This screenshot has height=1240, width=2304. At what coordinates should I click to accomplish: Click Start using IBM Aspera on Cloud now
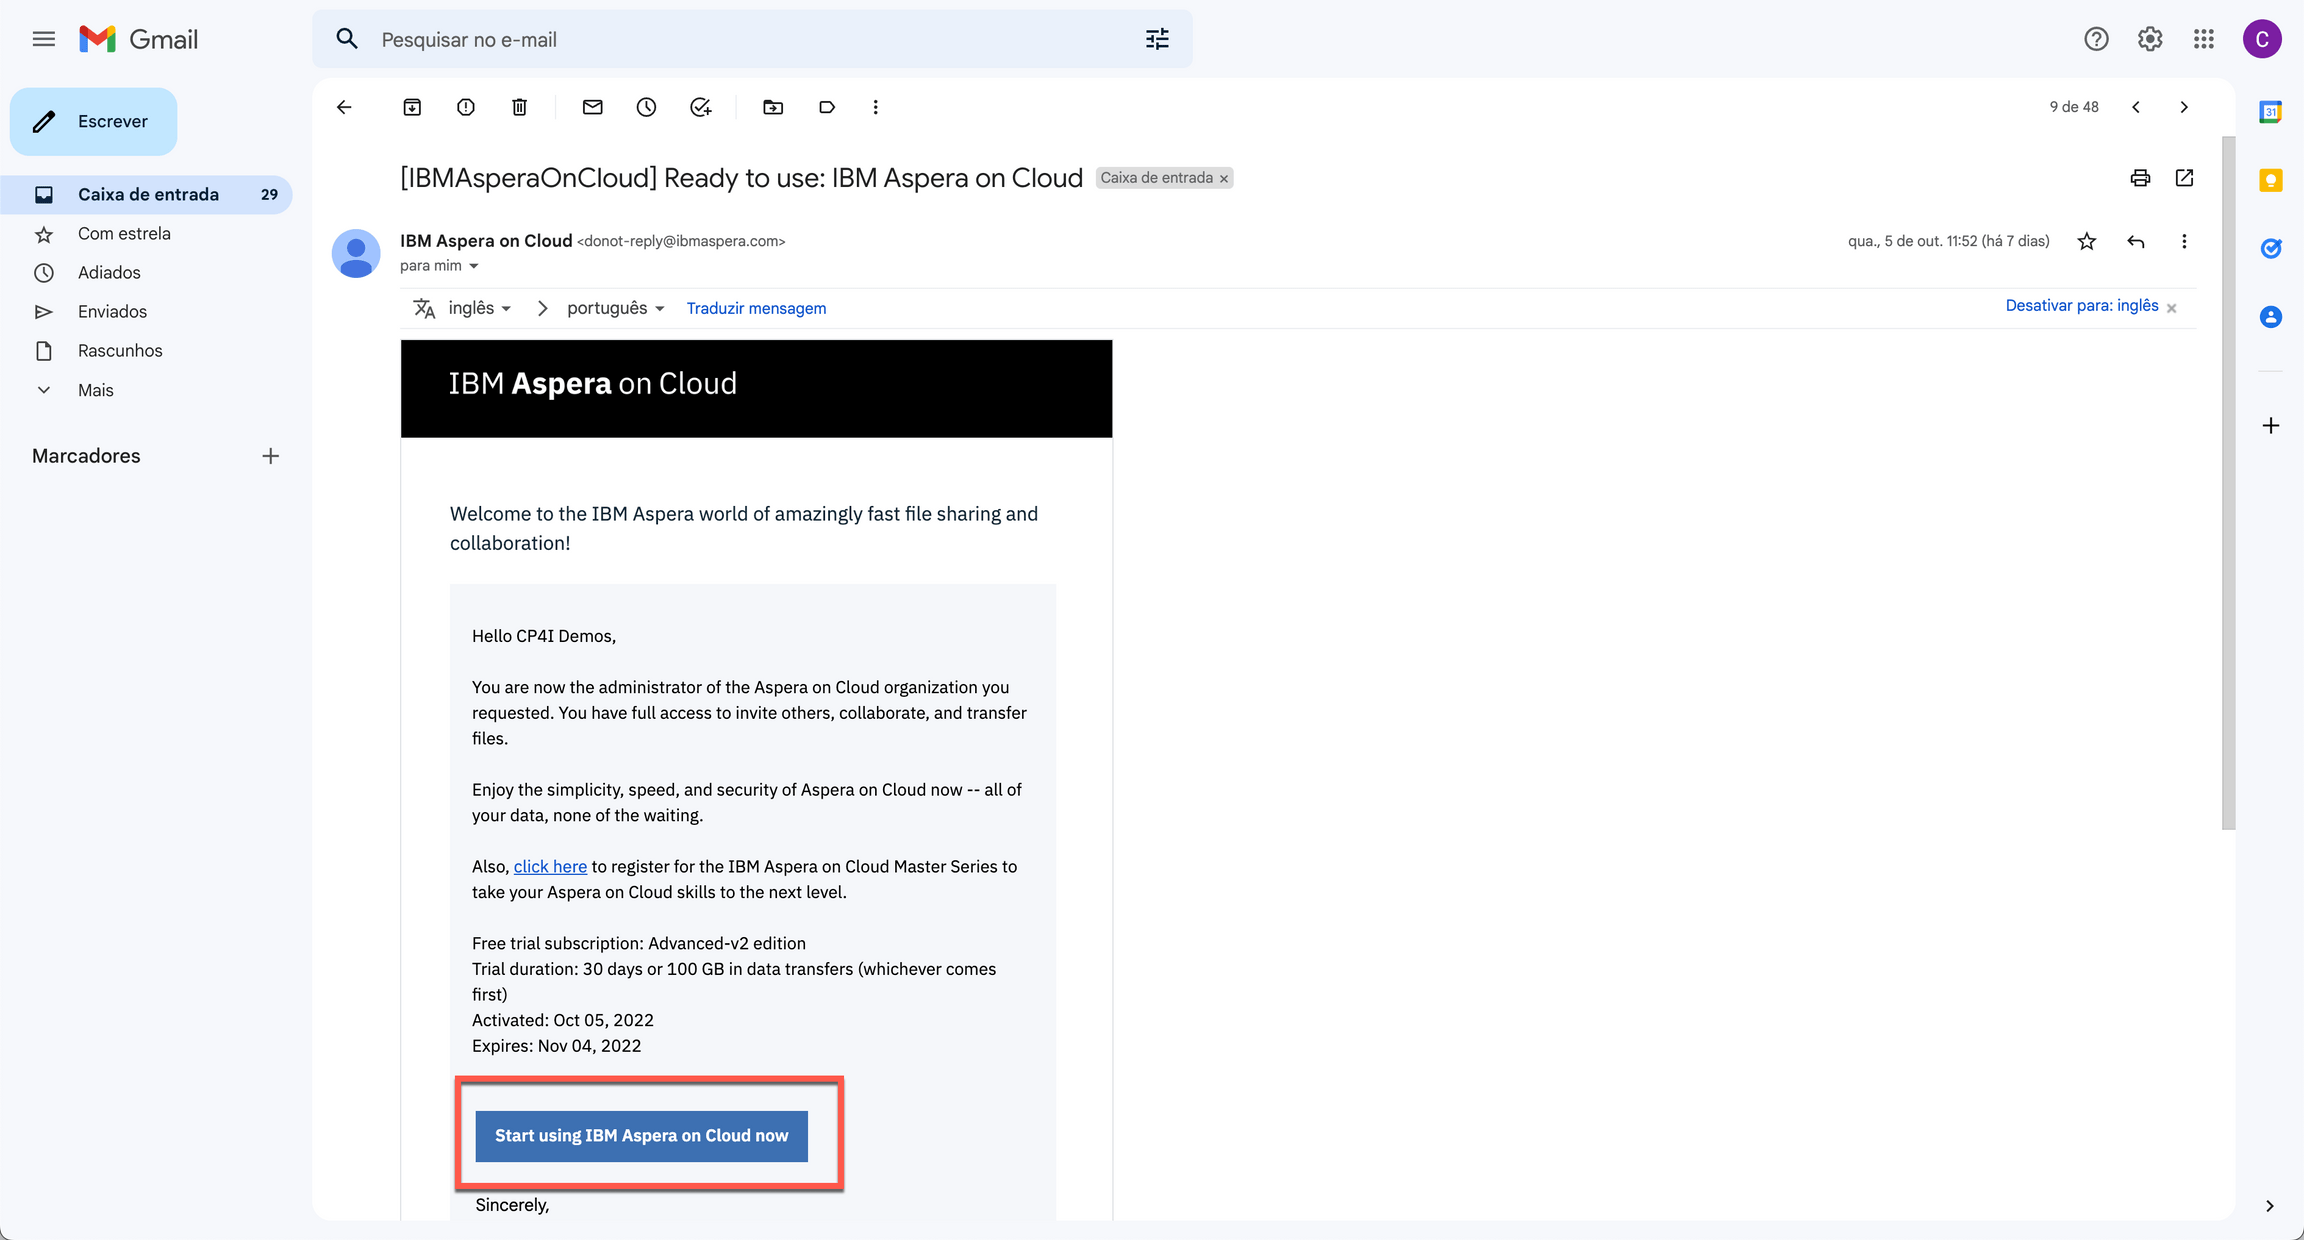pos(641,1135)
